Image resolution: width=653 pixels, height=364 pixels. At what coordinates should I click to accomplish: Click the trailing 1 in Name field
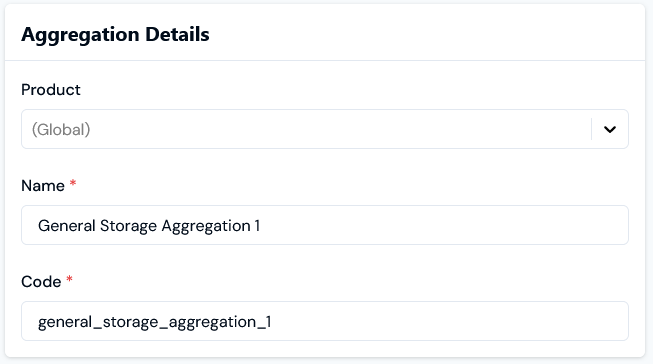pos(257,226)
